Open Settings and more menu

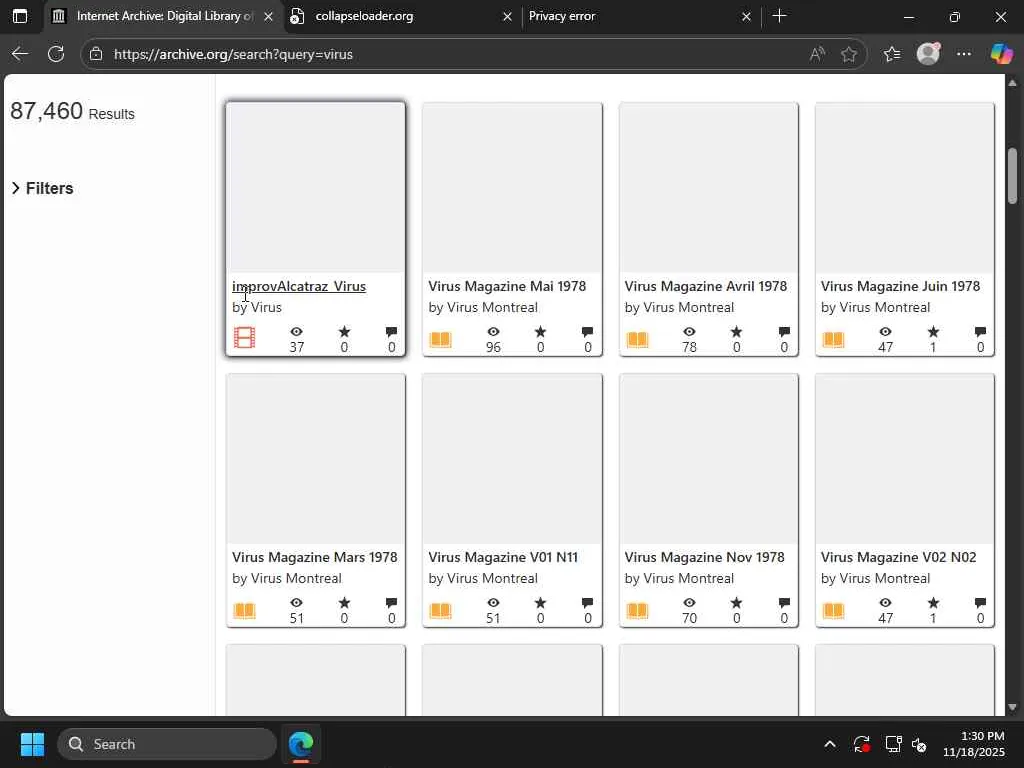[964, 54]
